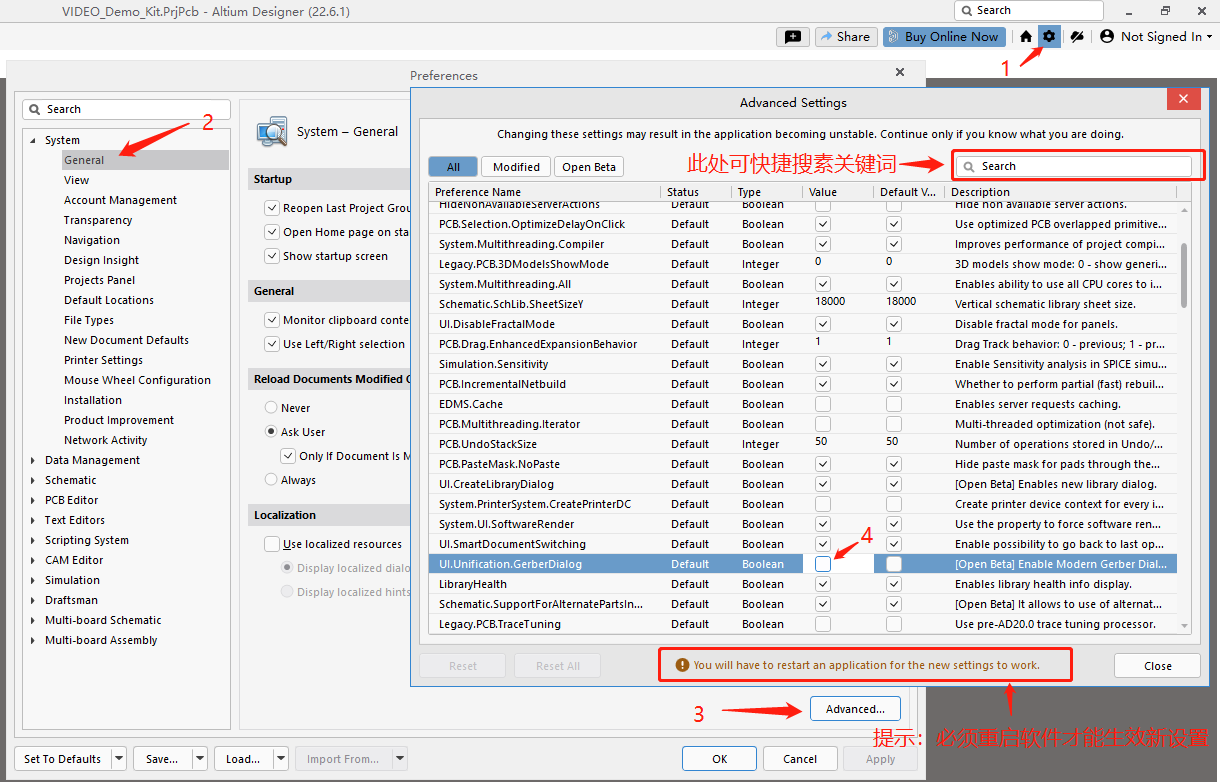Click the Not Signed In user icon
This screenshot has width=1220, height=782.
(1107, 37)
